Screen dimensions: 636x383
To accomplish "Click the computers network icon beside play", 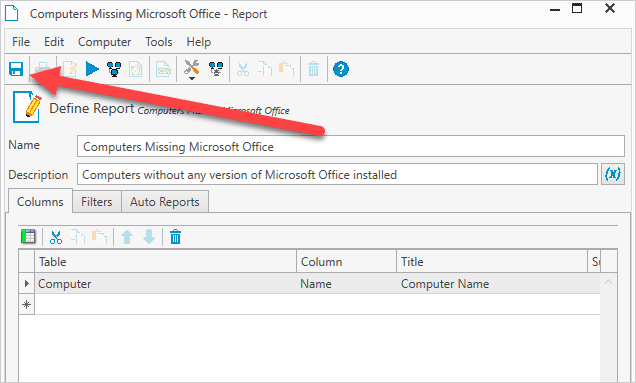I will click(x=114, y=69).
